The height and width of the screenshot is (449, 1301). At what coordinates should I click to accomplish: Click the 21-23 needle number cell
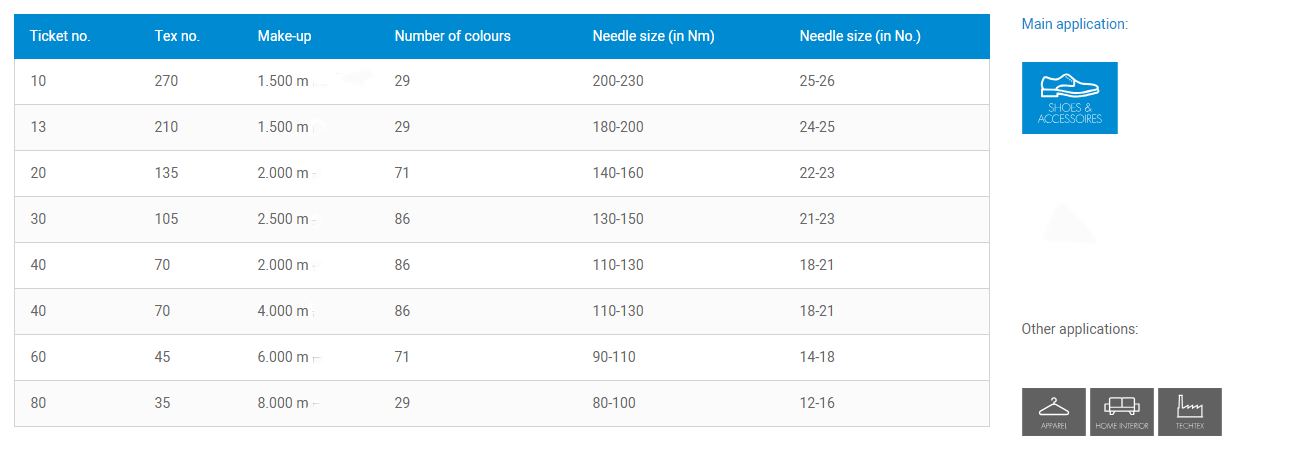coord(817,219)
